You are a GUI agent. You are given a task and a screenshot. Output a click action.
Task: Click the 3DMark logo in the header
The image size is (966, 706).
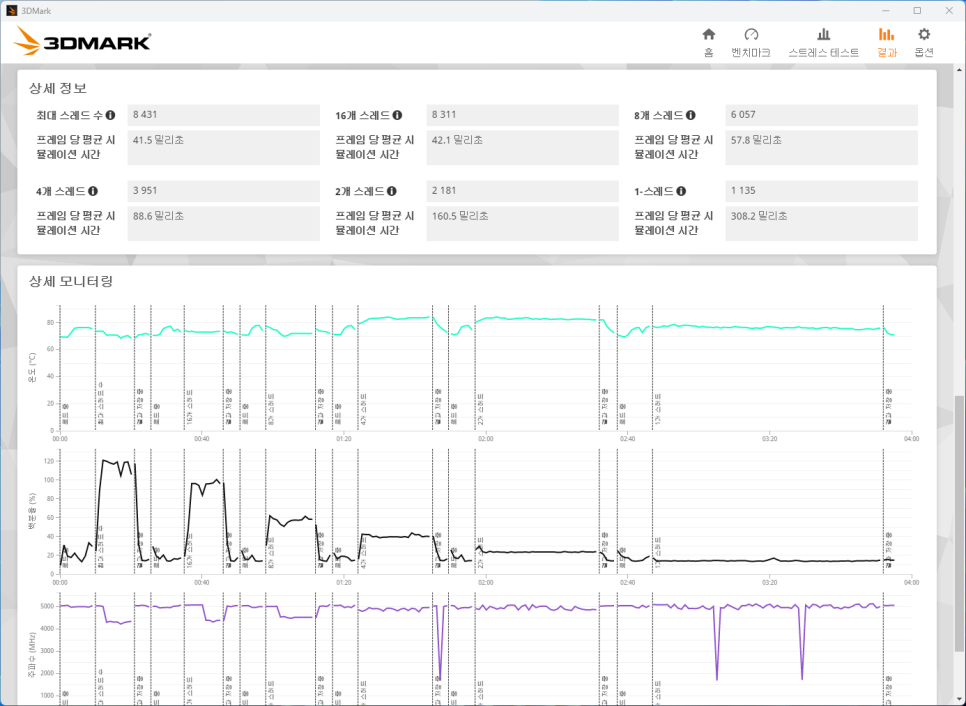point(84,41)
